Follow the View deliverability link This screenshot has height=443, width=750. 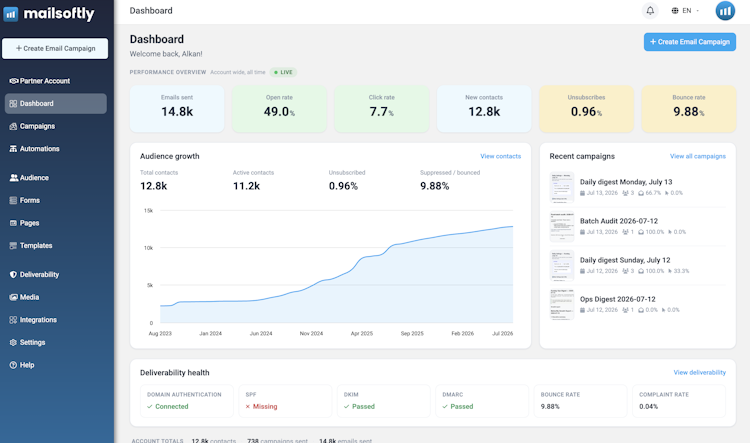point(699,373)
